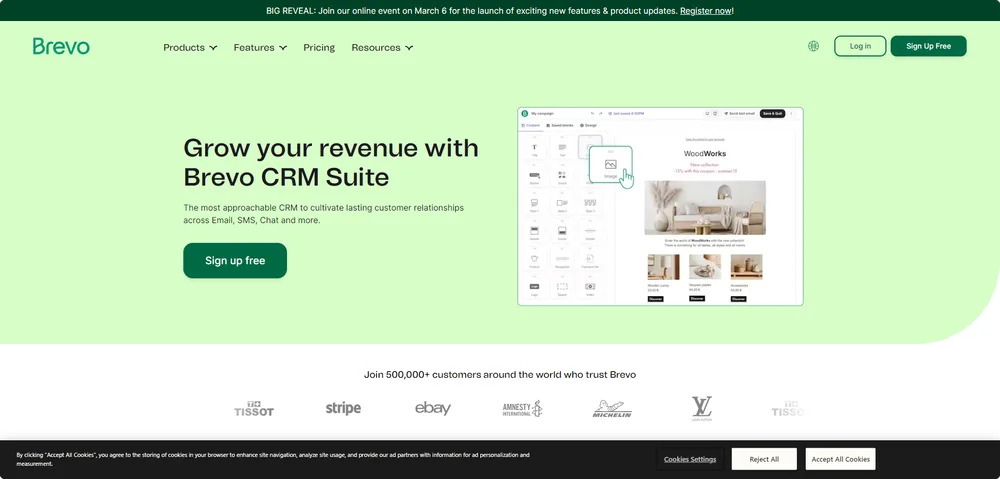Viewport: 1000px width, 479px height.
Task: Select the Divider block in editor preview
Action: tap(590, 233)
